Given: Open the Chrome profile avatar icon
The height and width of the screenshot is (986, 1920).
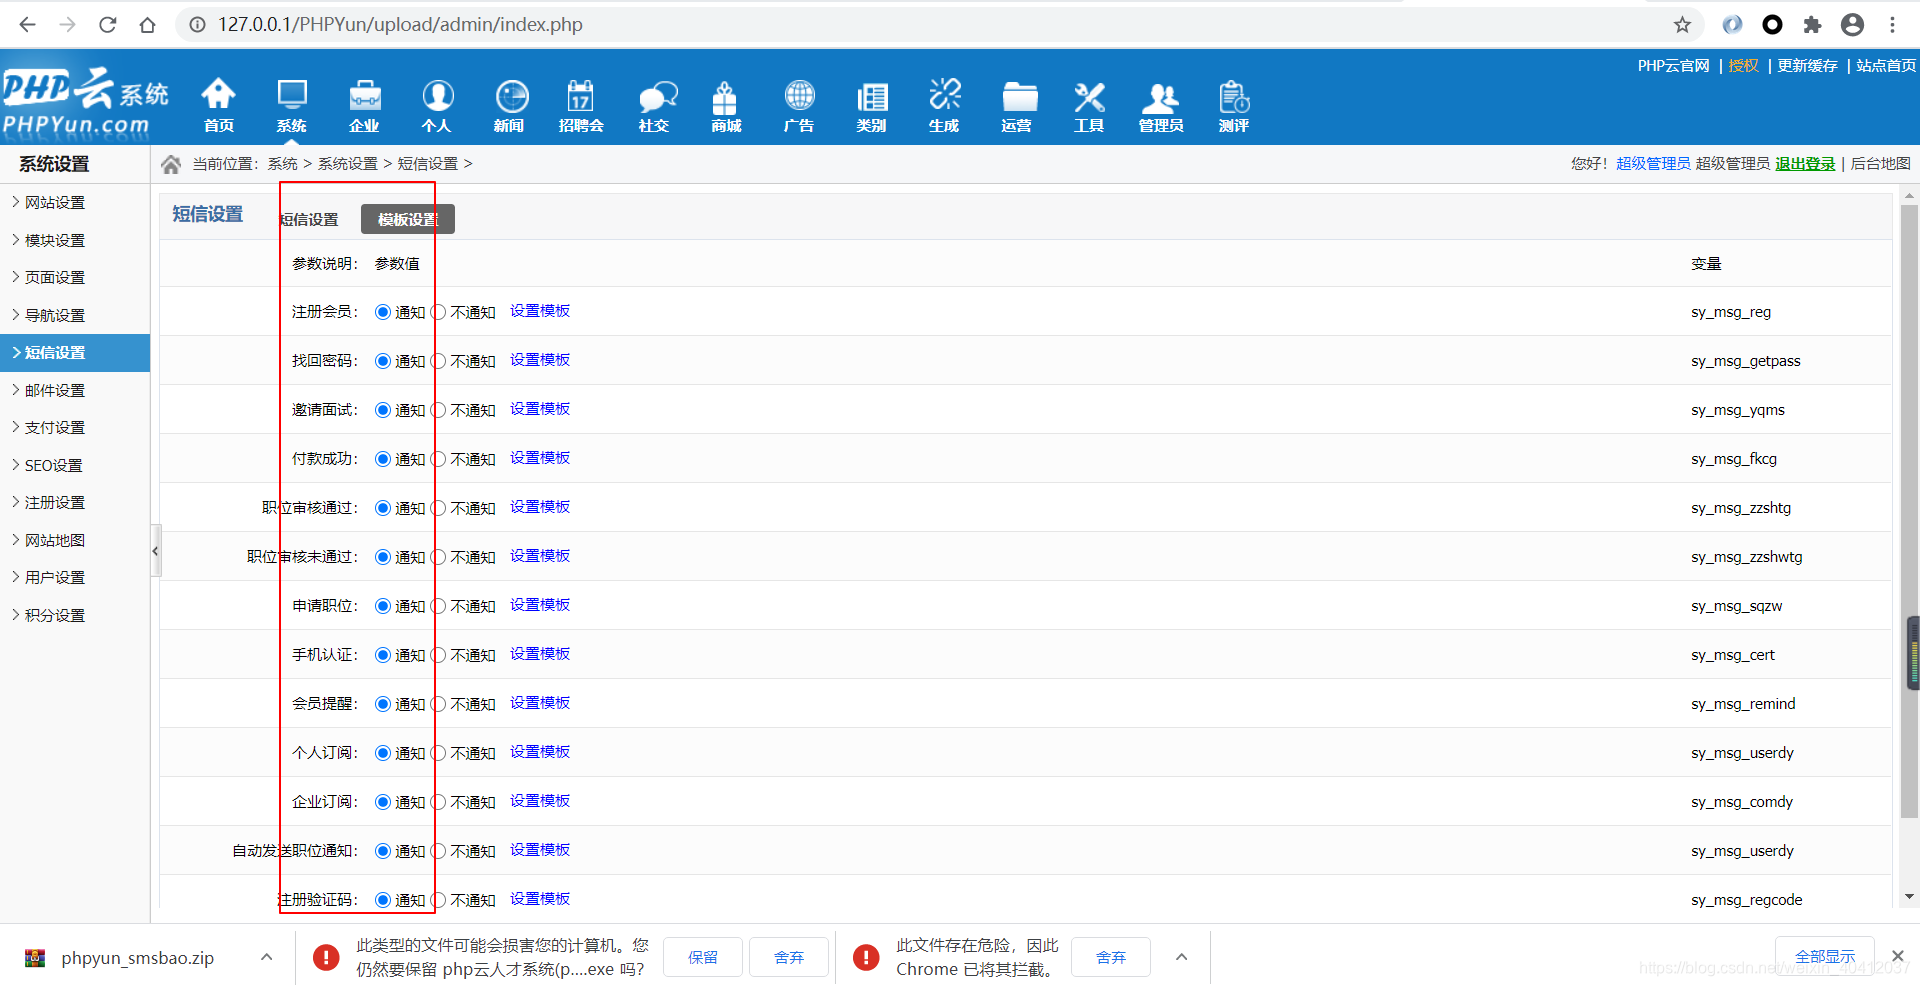Looking at the screenshot, I should pyautogui.click(x=1852, y=24).
